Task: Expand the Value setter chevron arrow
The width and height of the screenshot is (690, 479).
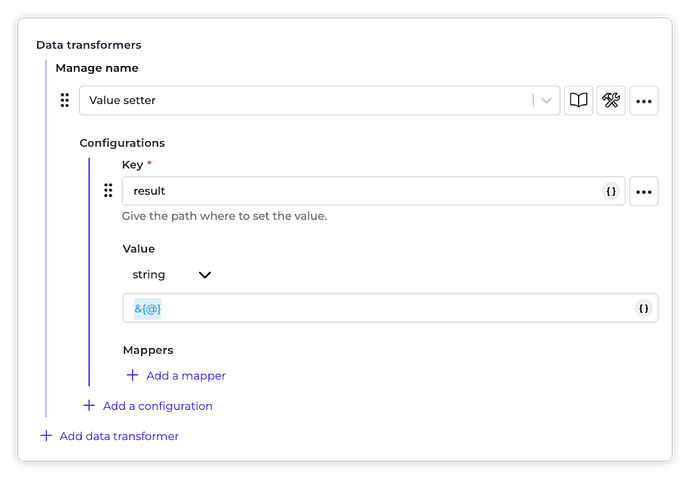Action: point(546,101)
